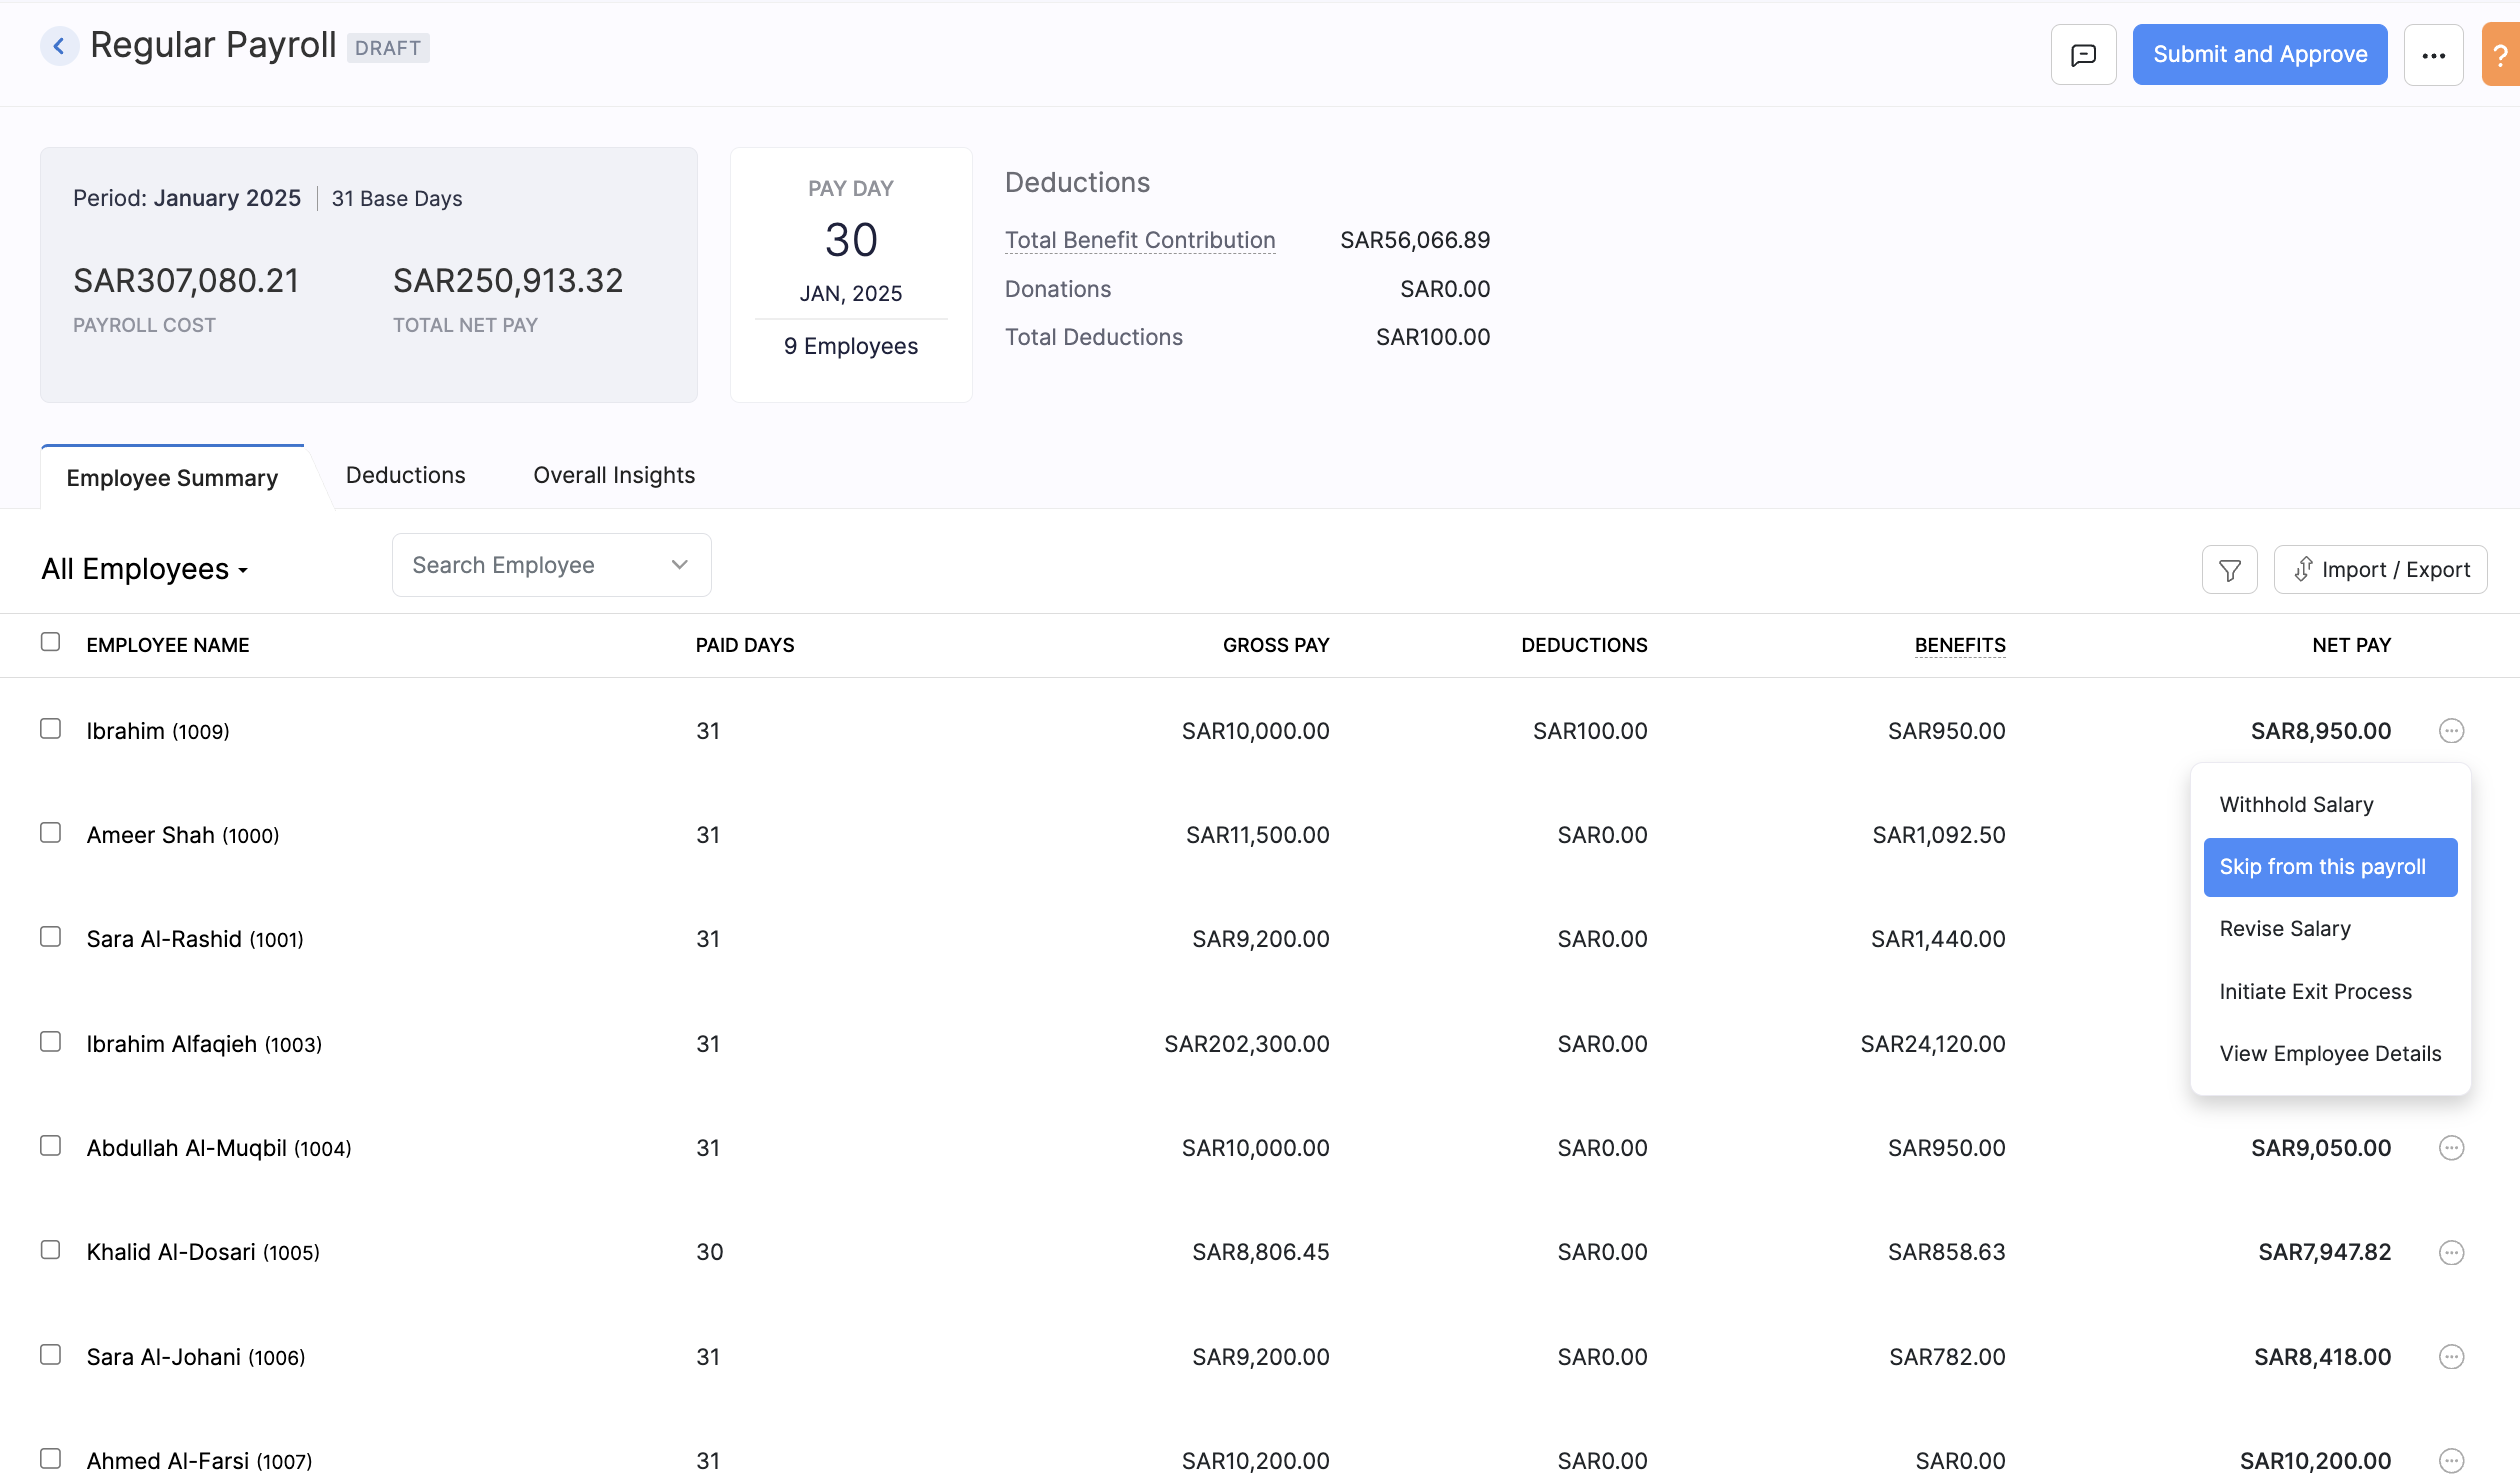2520x1484 pixels.
Task: Open the help question mark icon
Action: pyautogui.click(x=2502, y=54)
